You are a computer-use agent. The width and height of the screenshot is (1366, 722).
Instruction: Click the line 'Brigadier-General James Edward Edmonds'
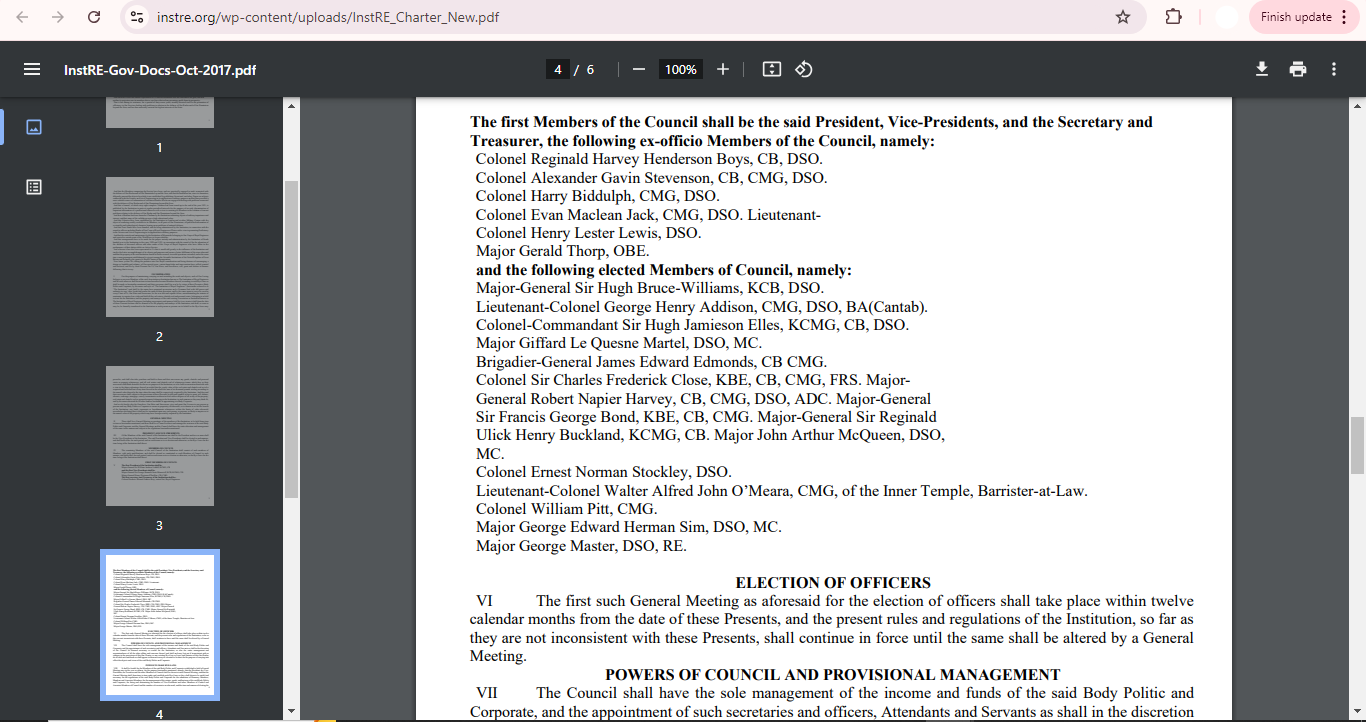(x=651, y=362)
